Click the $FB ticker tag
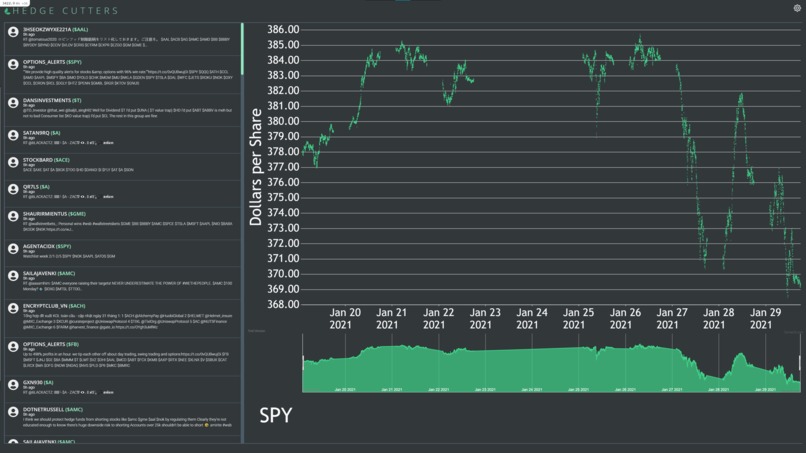 pos(72,345)
